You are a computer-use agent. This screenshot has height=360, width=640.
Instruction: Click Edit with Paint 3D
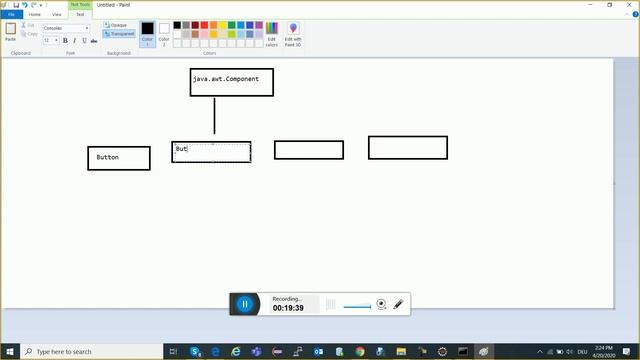(293, 34)
